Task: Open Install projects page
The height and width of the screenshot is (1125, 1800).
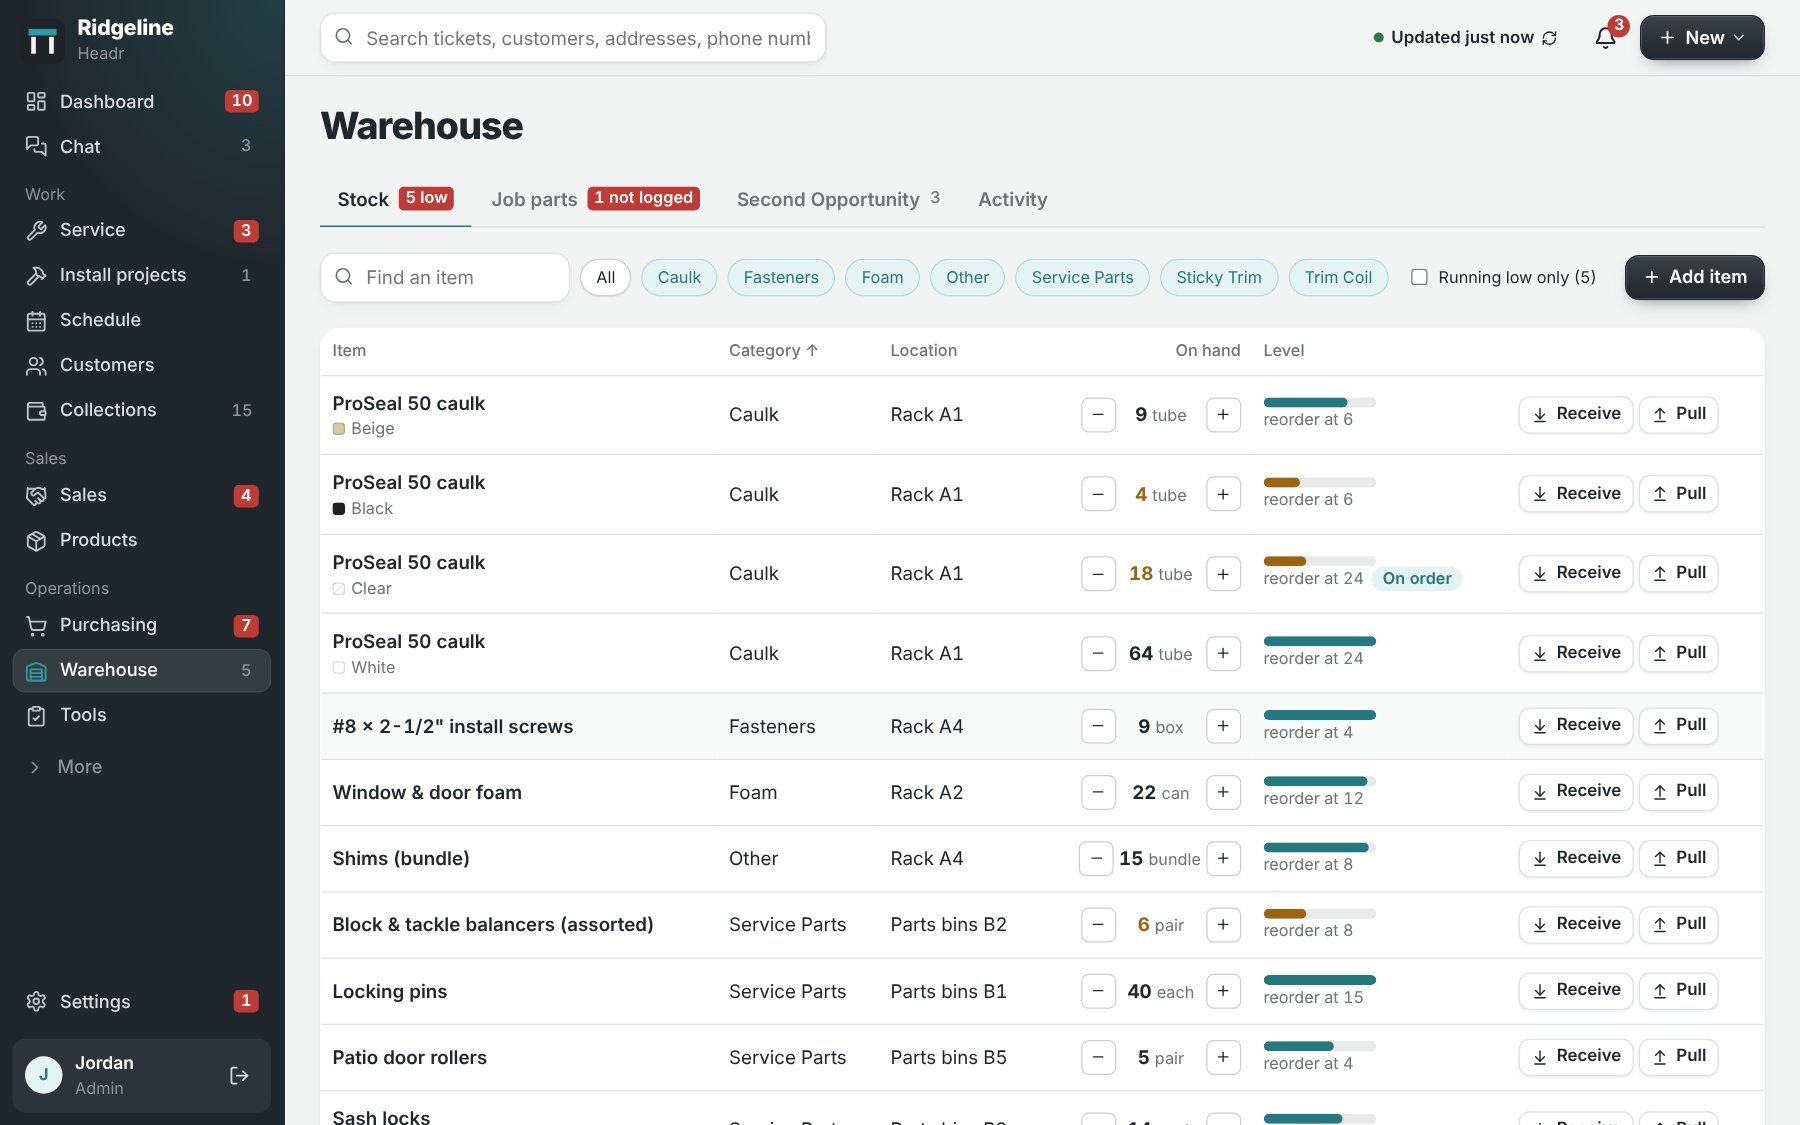Action: [141, 275]
